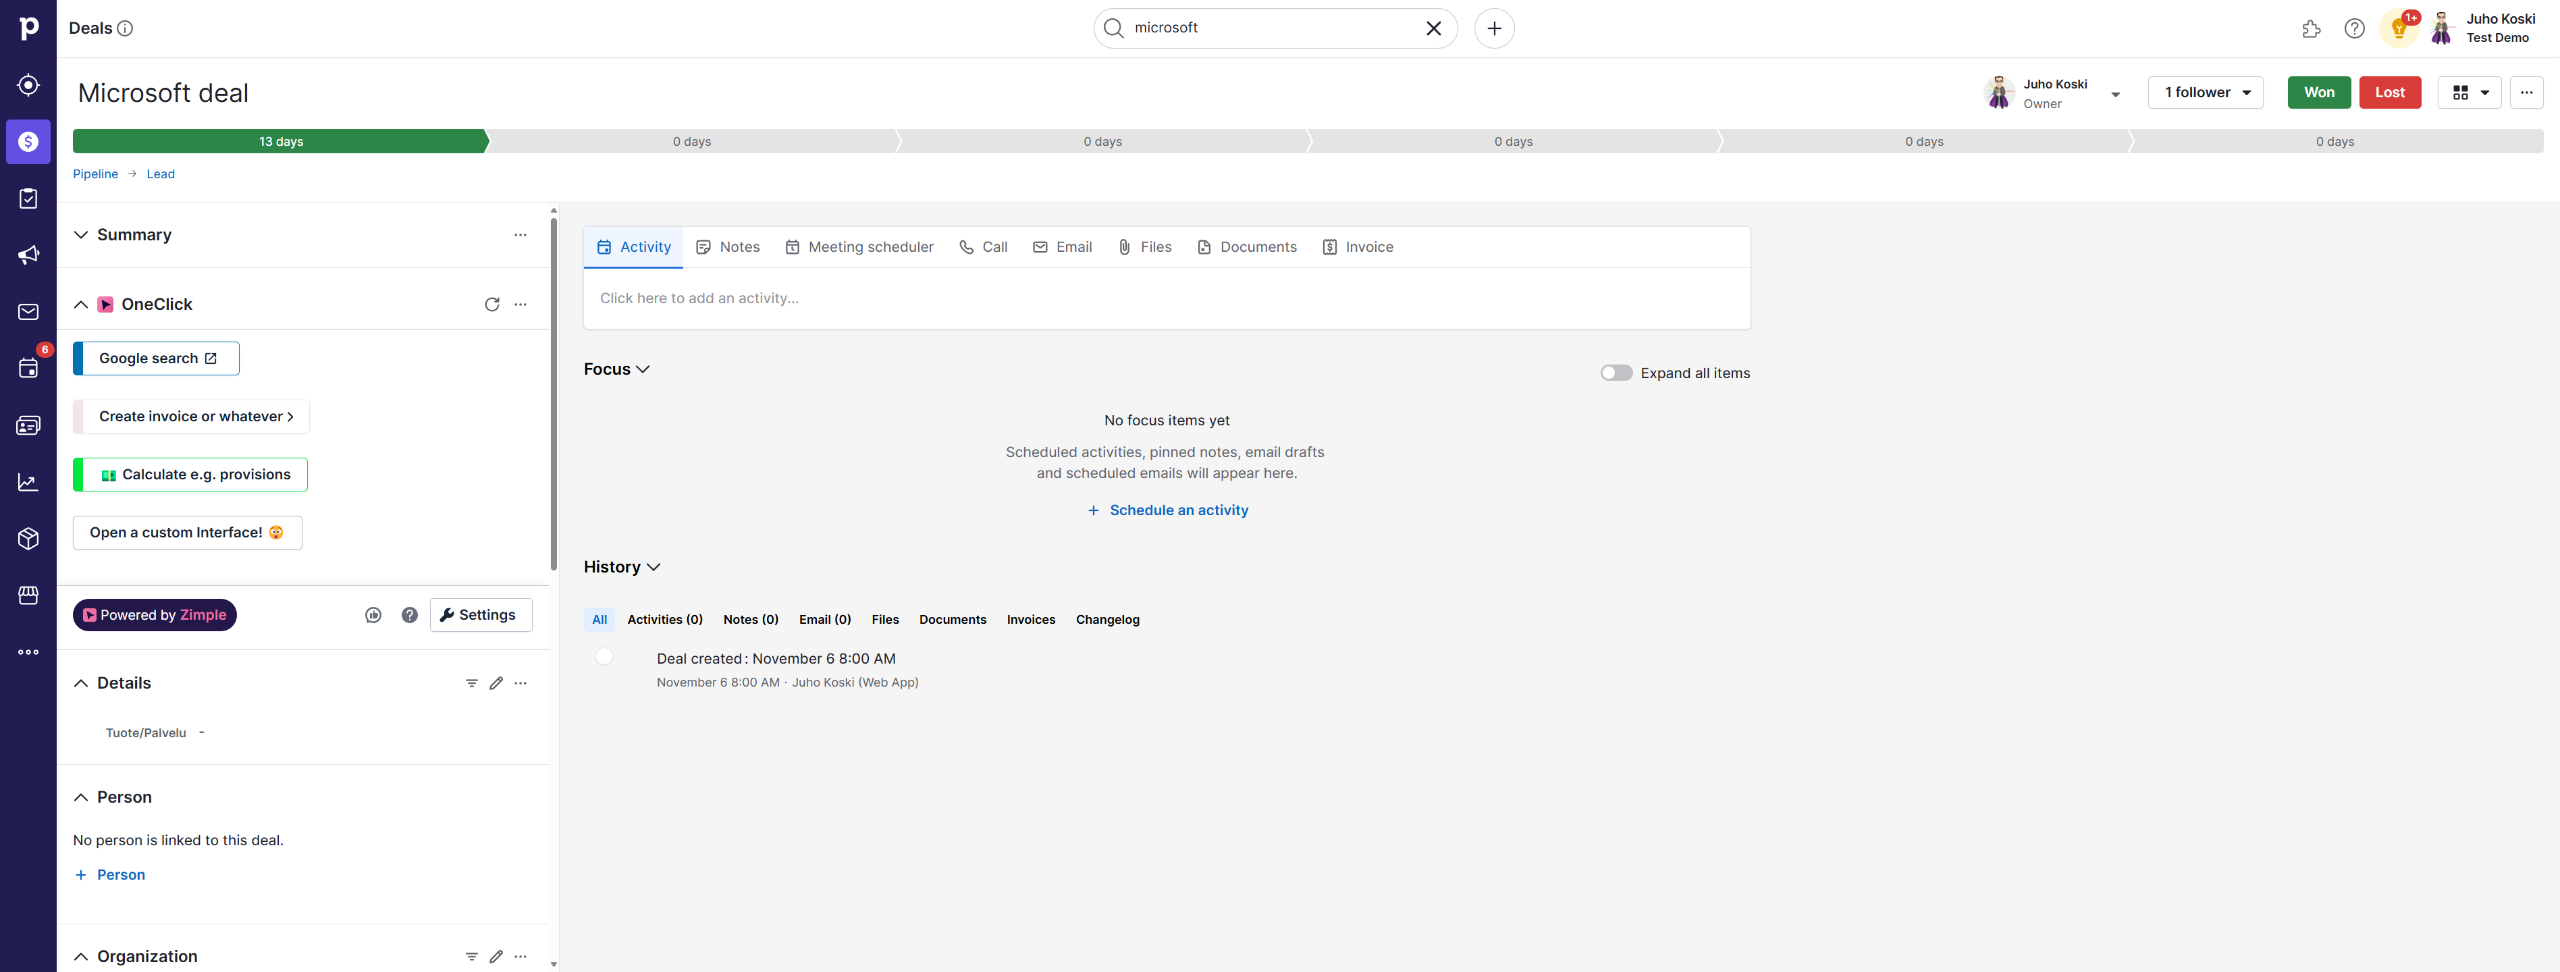
Task: Open Projects clipboard icon in sidebar
Action: tap(28, 198)
